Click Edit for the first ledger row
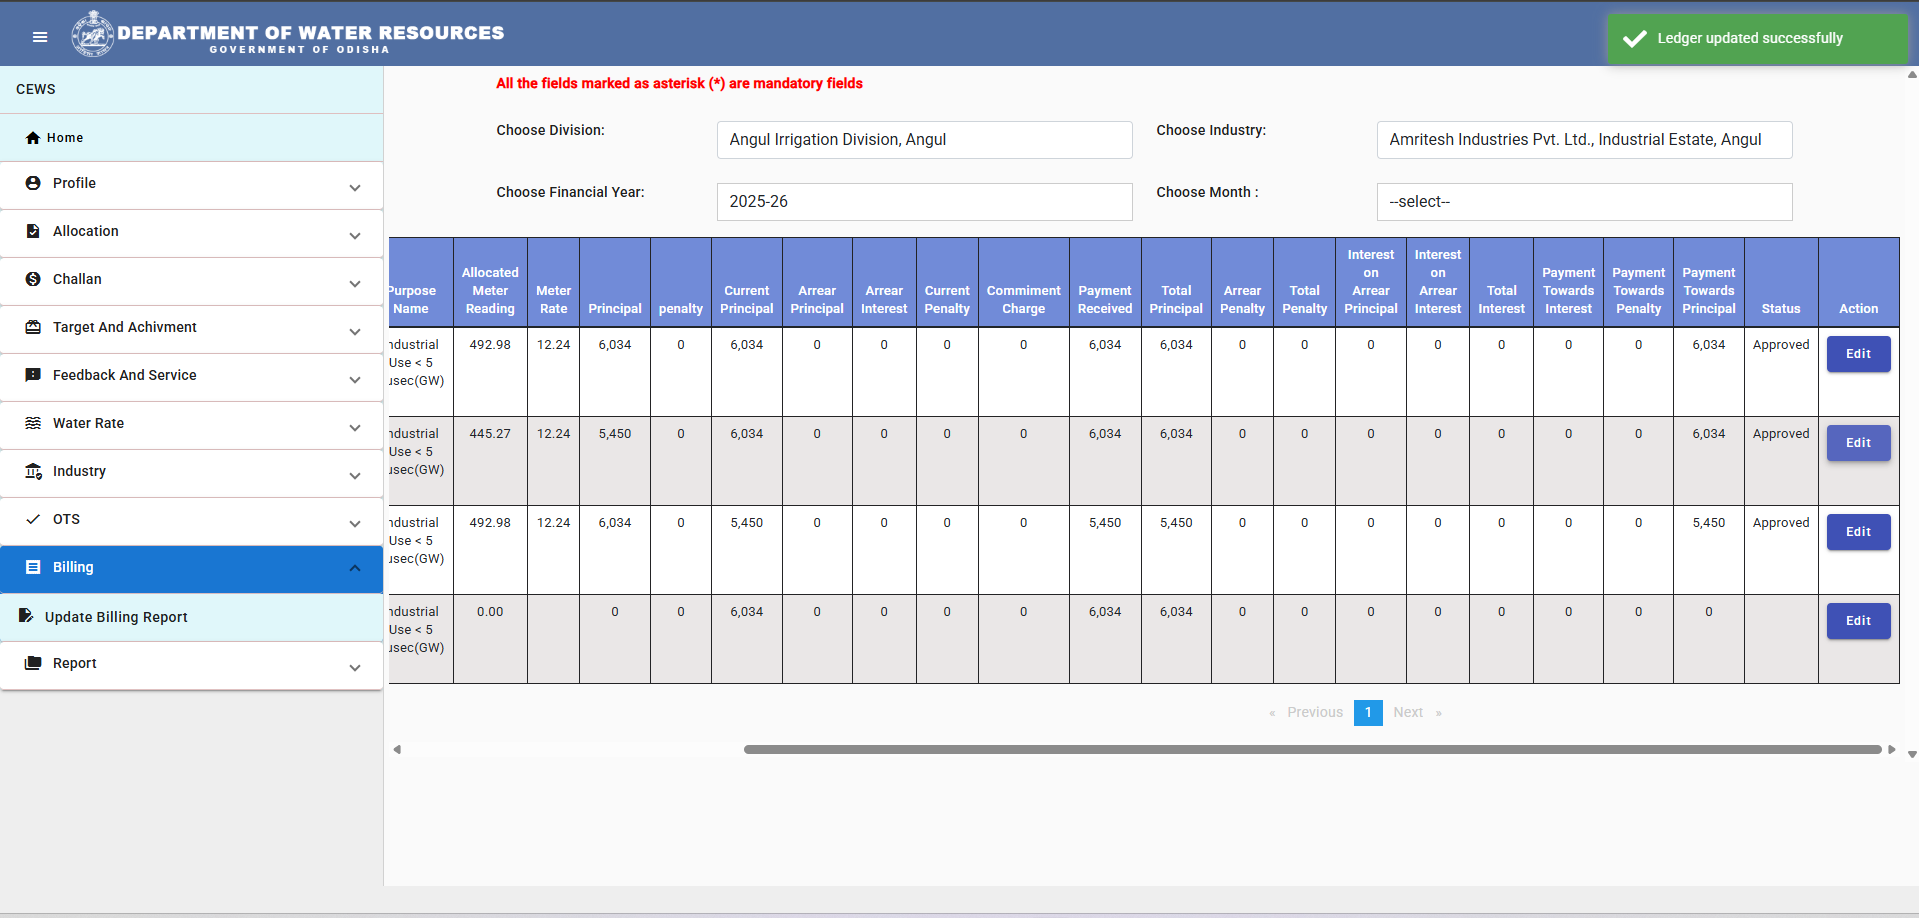Screen dimensions: 1919x918 point(1858,354)
